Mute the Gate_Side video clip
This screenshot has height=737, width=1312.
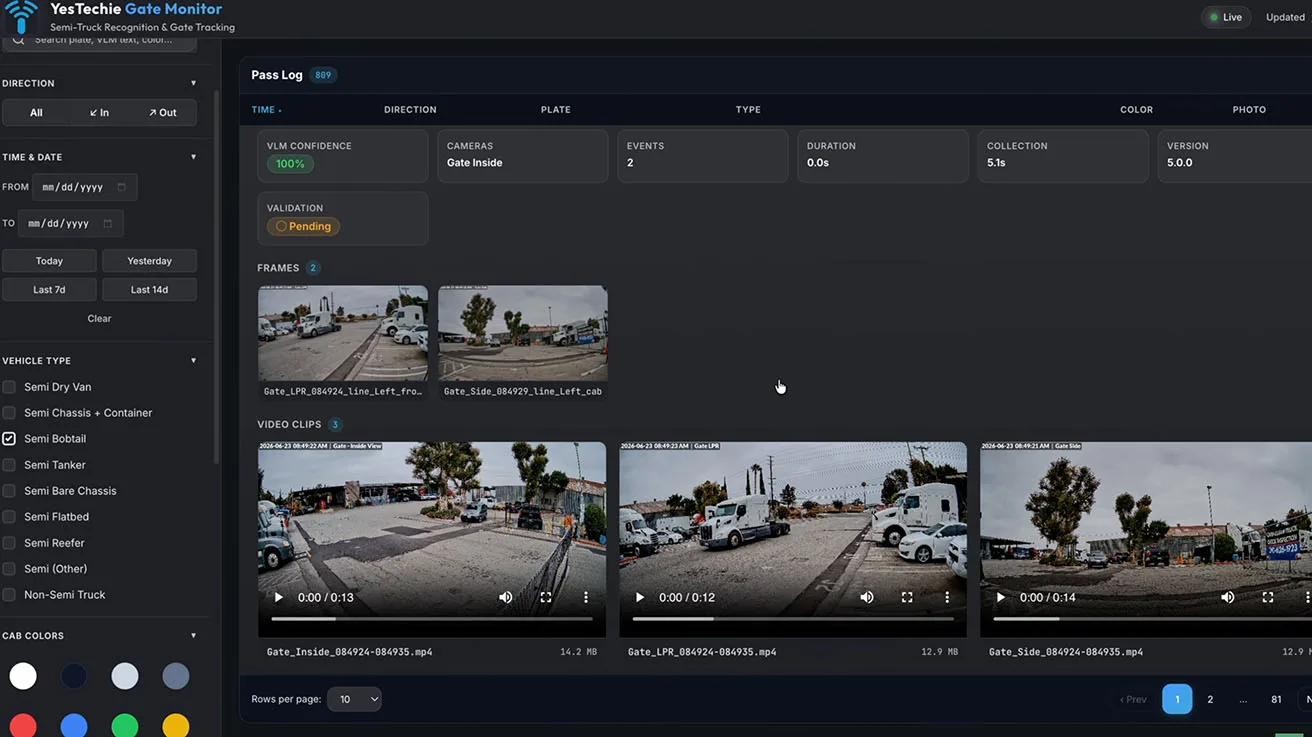[x=1228, y=597]
